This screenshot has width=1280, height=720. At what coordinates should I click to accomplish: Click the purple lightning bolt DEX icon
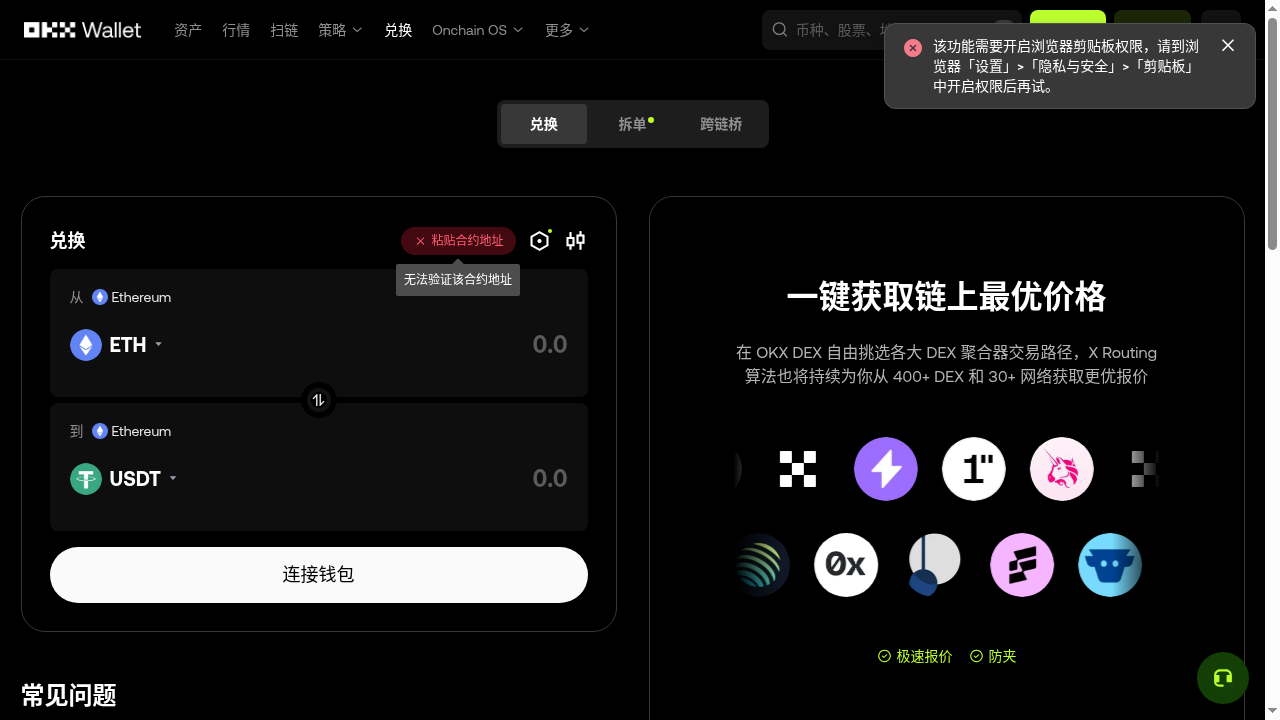(x=886, y=469)
